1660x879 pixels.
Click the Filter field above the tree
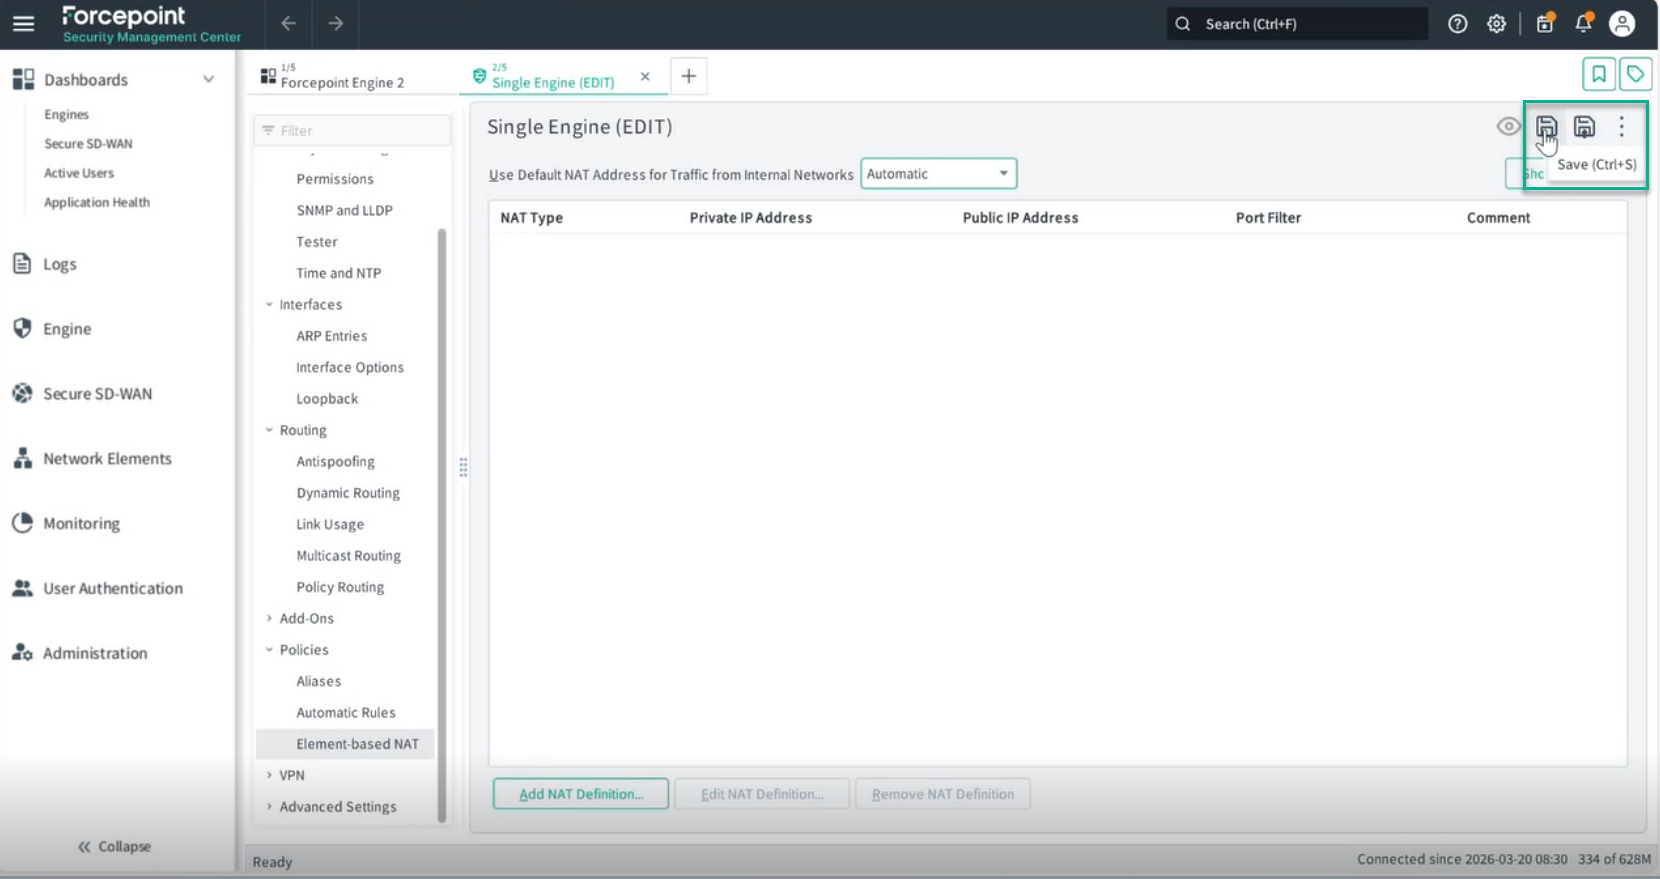pos(353,130)
